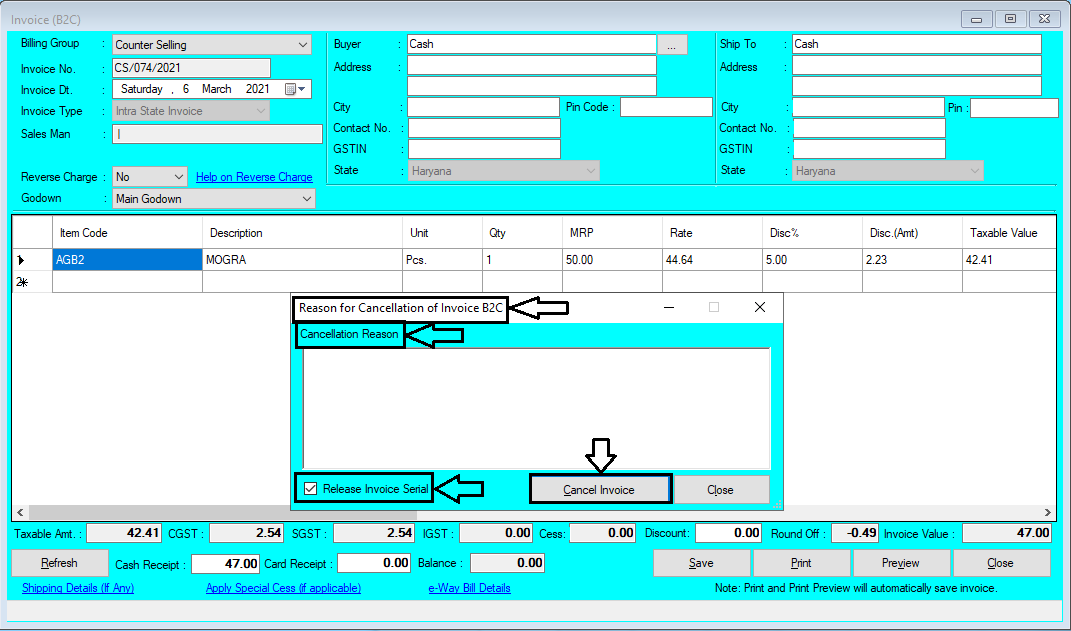
Task: Open the Invoice date calendar picker
Action: pyautogui.click(x=296, y=88)
